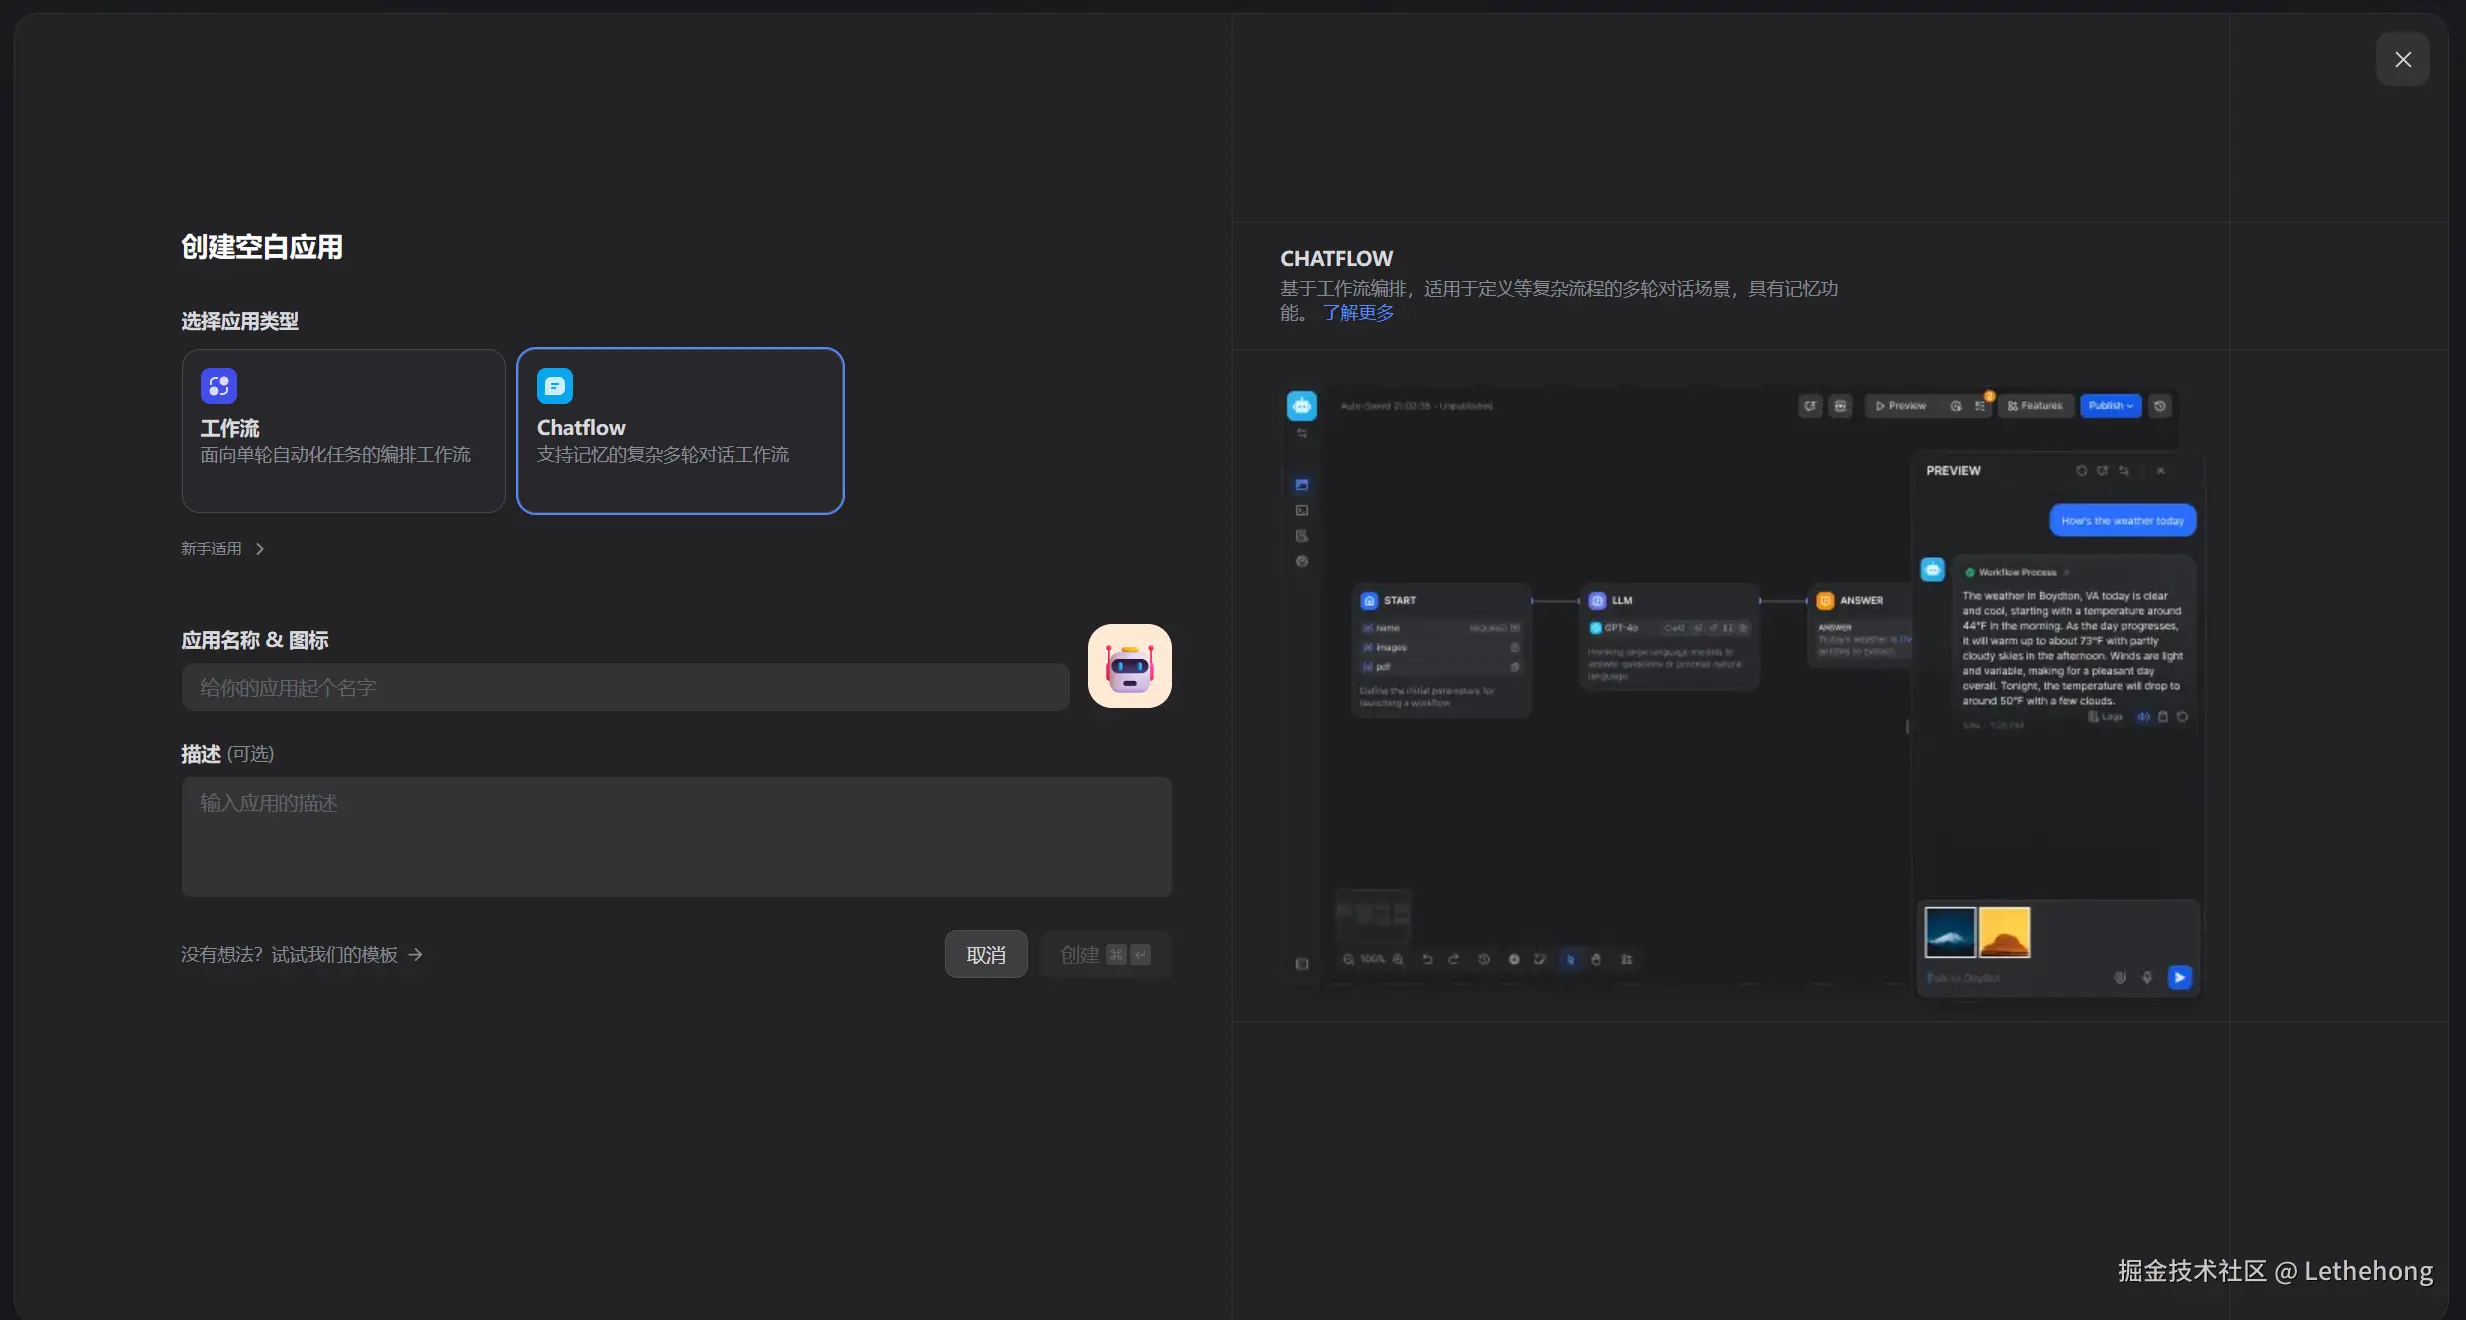Click the blue send arrow in the preview chat
The image size is (2466, 1320).
coord(2179,977)
